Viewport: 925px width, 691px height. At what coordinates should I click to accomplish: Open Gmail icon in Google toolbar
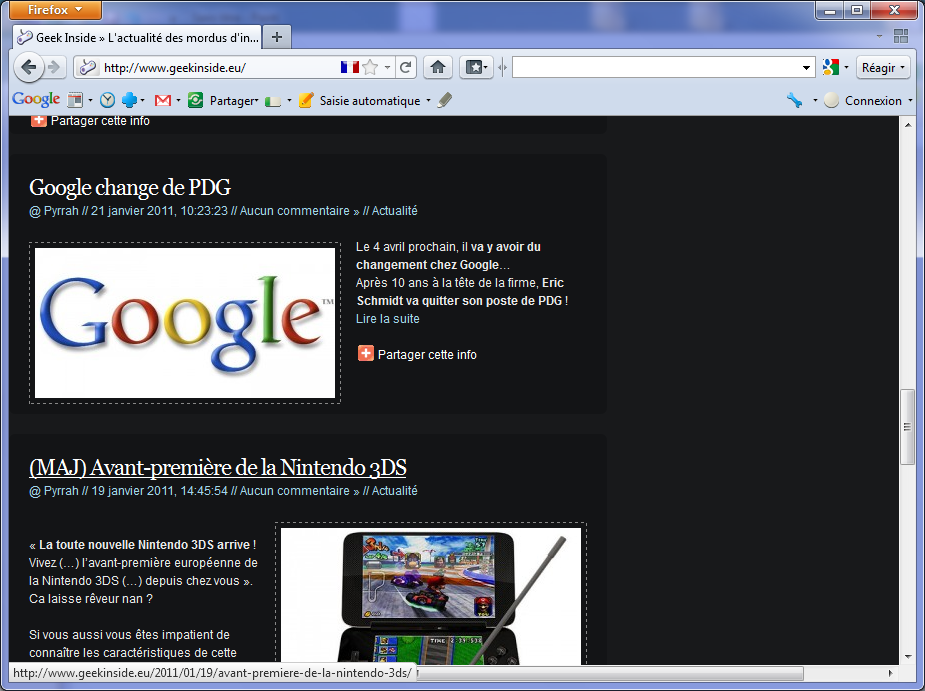pos(163,101)
